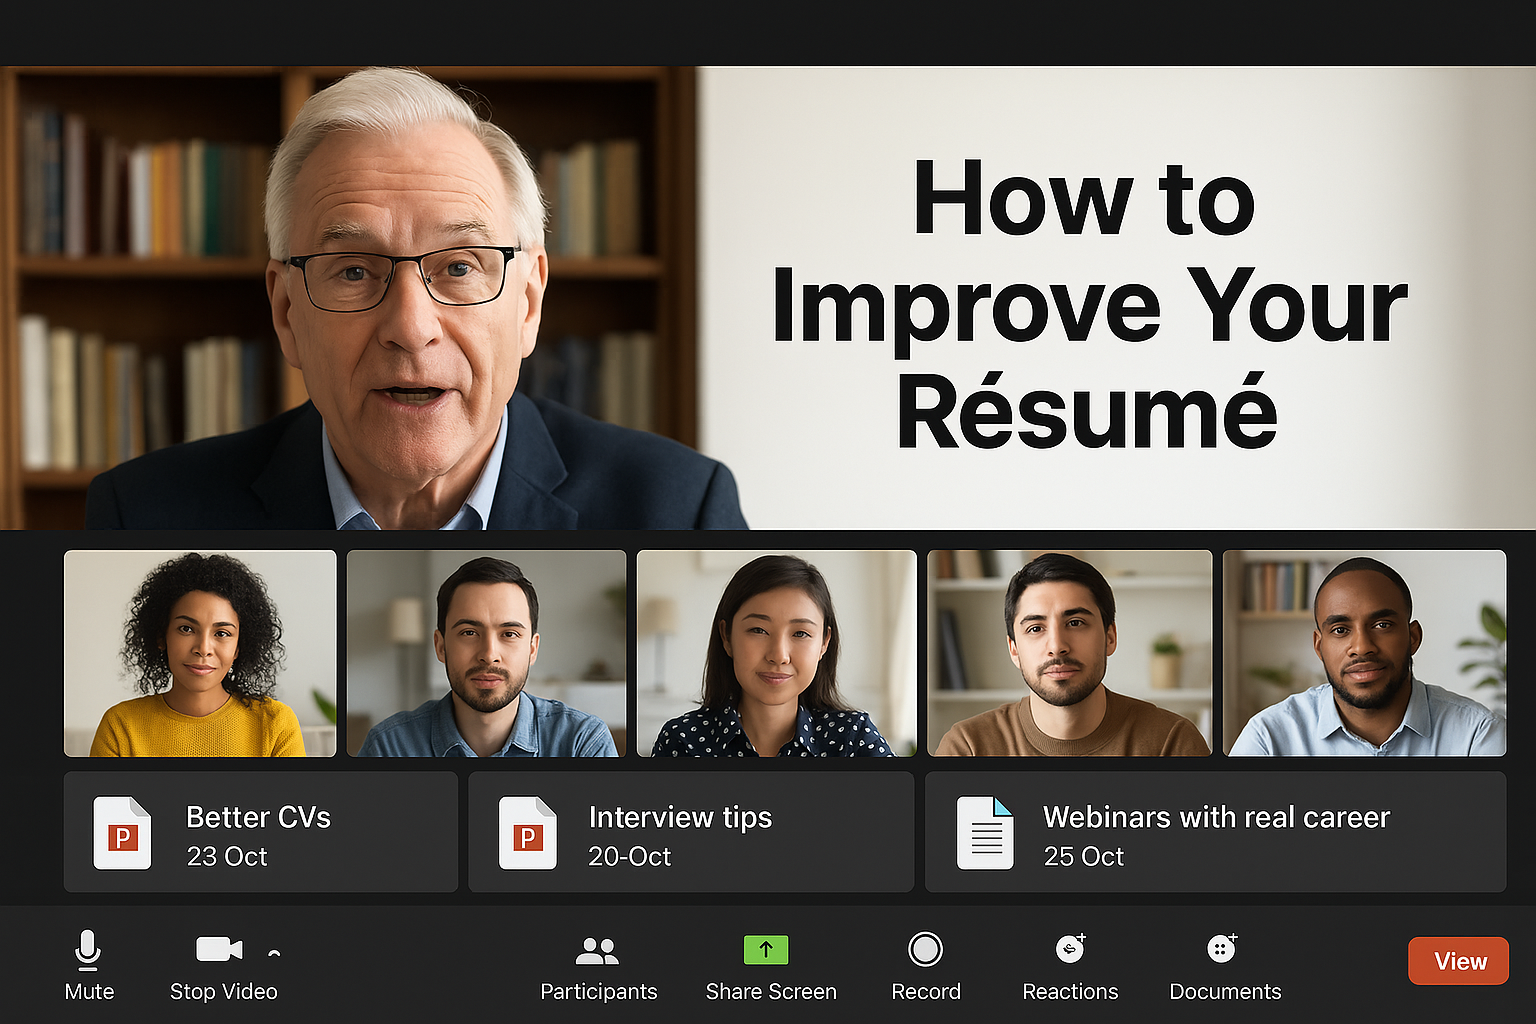
Task: Select the "Interview tips" title text
Action: [x=680, y=817]
